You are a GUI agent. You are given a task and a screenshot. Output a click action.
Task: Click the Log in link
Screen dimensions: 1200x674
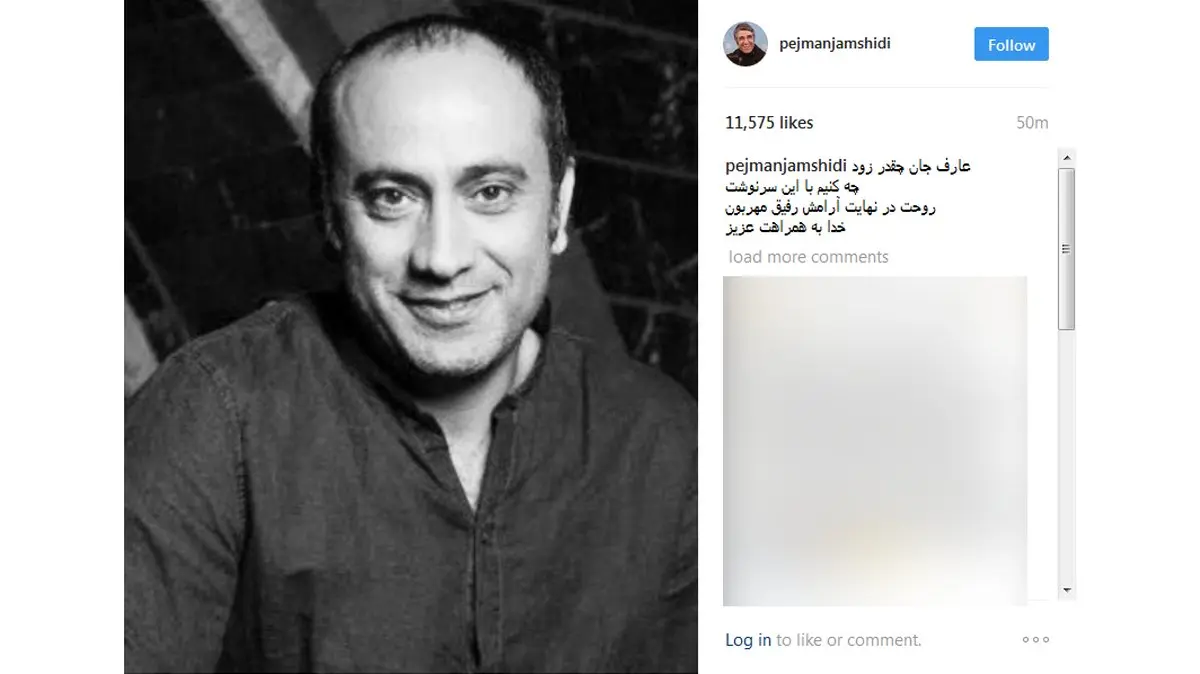748,640
